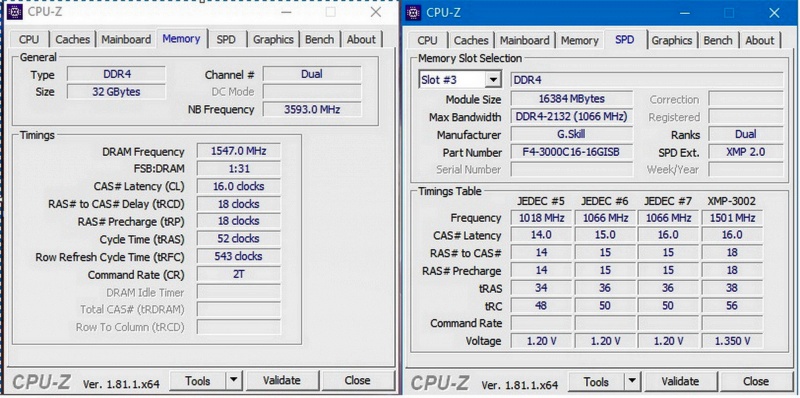
Task: Switch to the Memory tab in right window
Action: [x=579, y=40]
